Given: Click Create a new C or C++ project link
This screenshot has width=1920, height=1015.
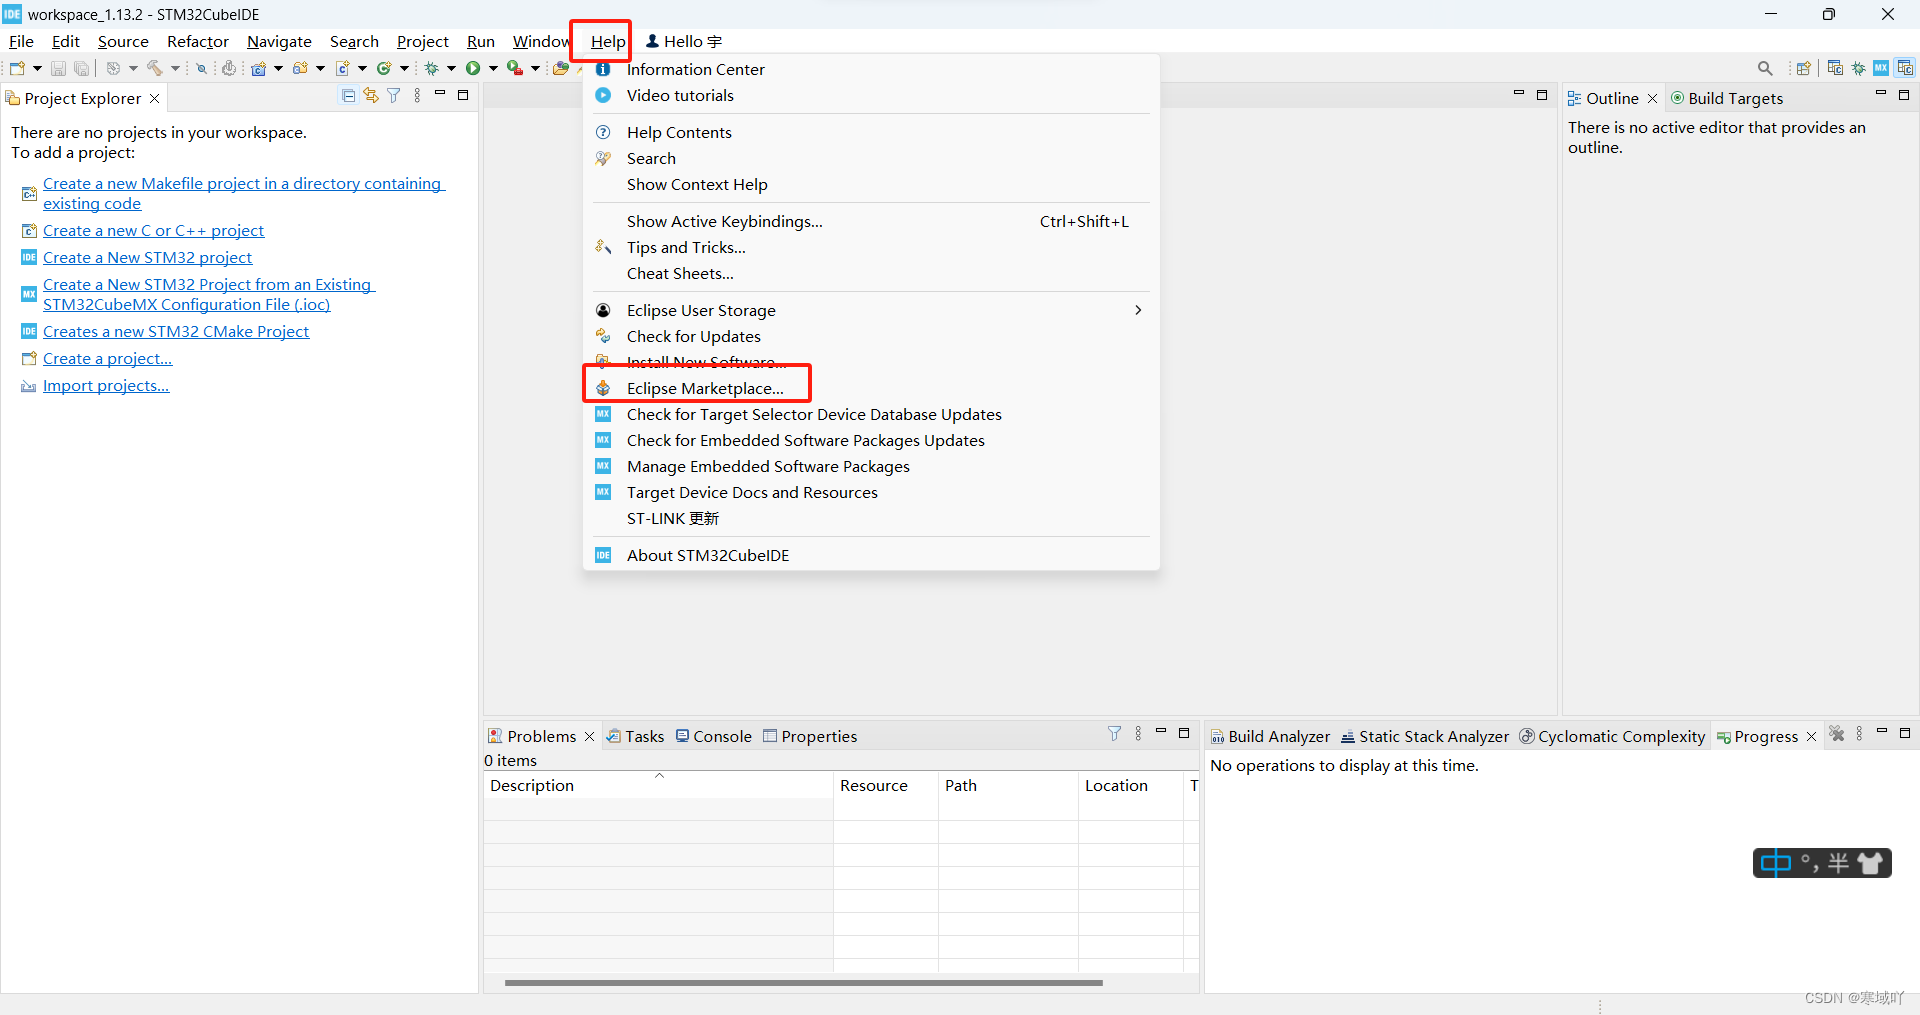Looking at the screenshot, I should 153,230.
